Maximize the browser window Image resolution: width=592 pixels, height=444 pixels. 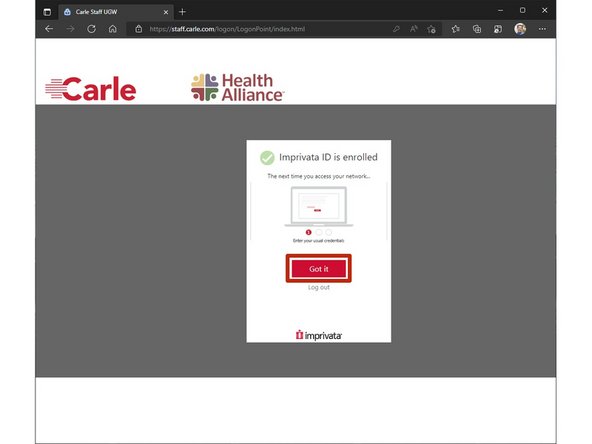(x=523, y=11)
